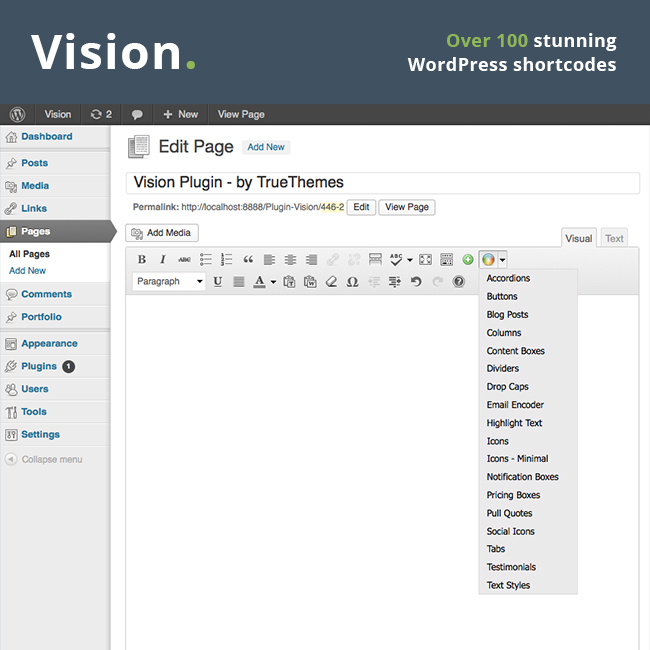Open + New in the admin bar
The height and width of the screenshot is (650, 650).
click(180, 114)
